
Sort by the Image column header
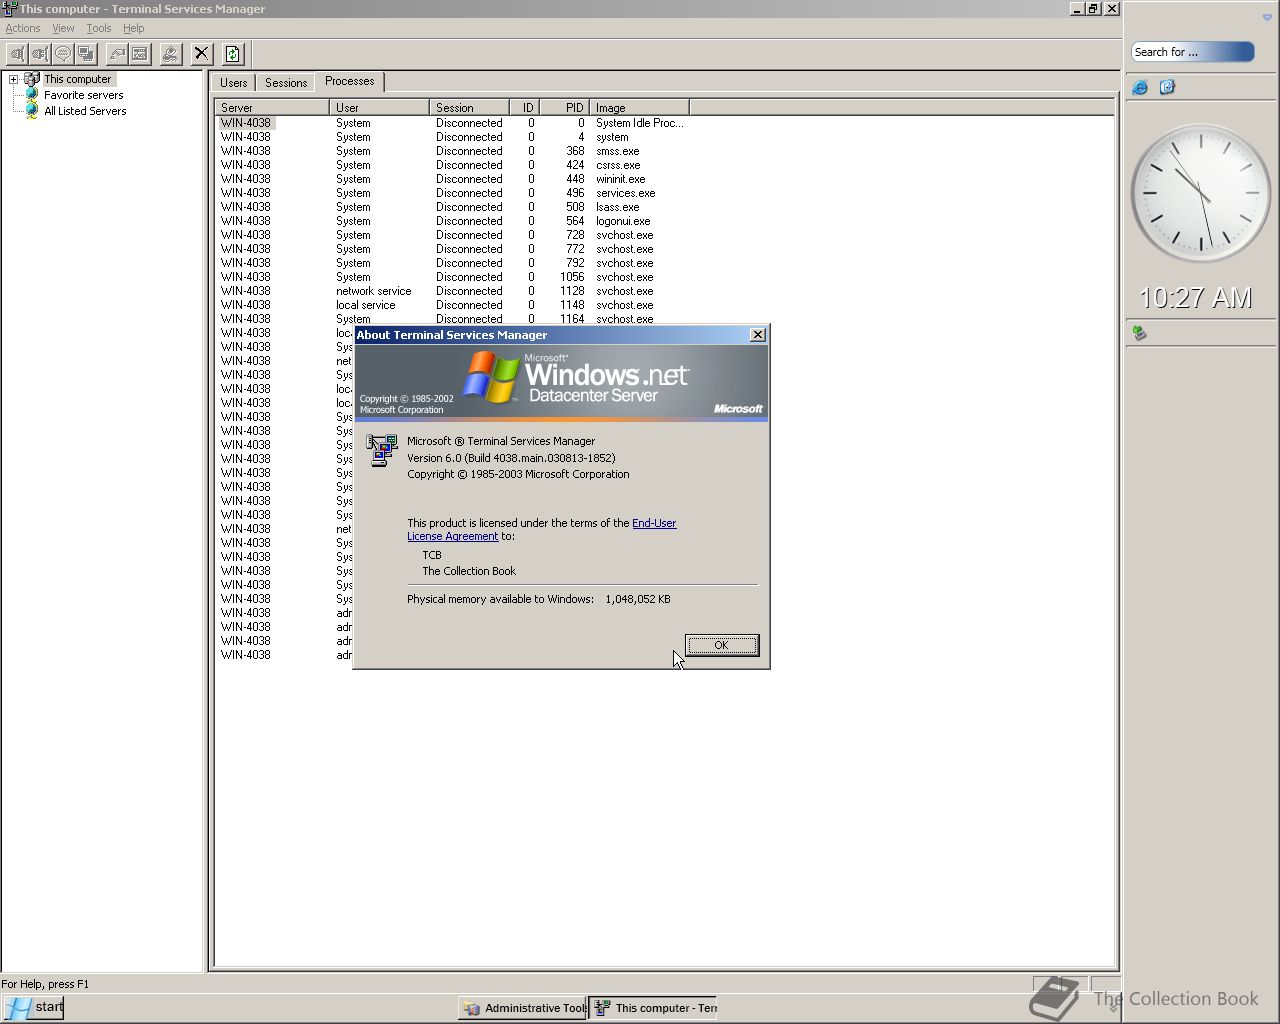click(639, 107)
